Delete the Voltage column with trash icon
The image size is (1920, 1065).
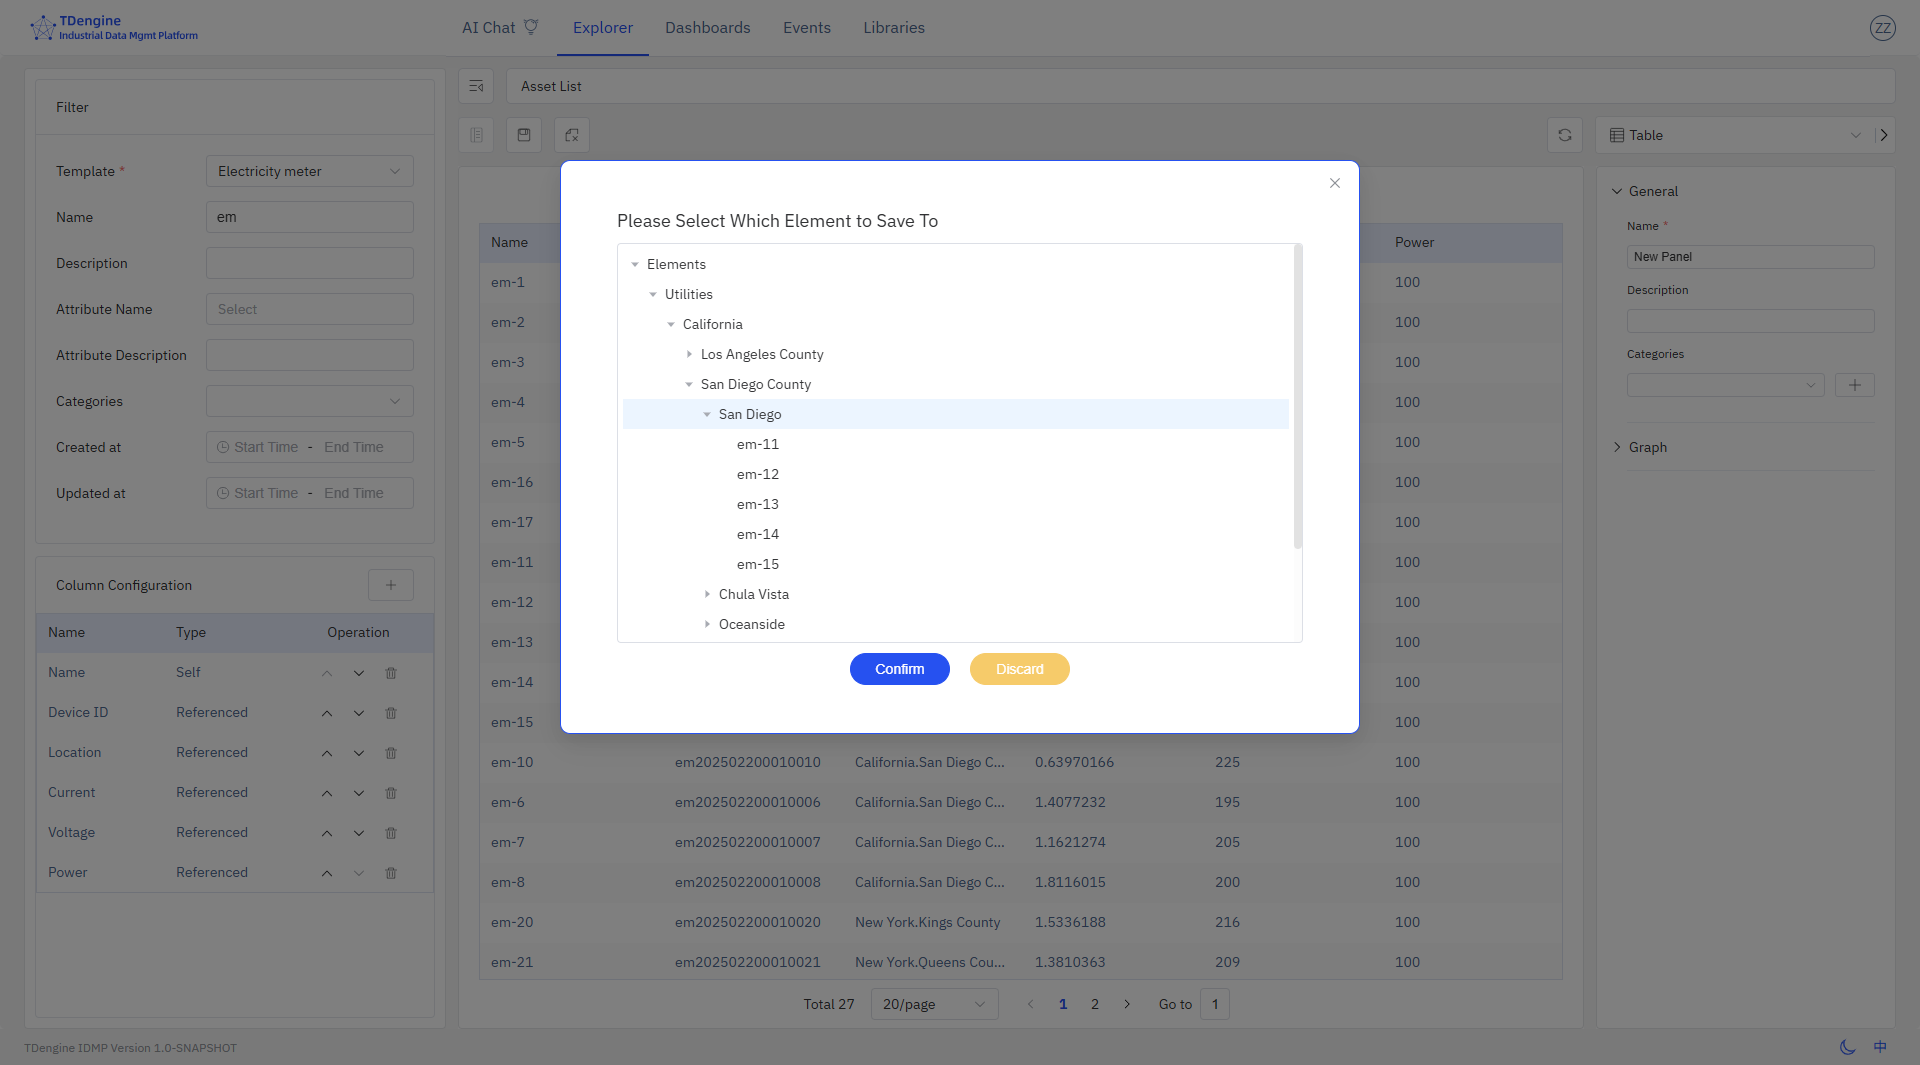click(391, 832)
